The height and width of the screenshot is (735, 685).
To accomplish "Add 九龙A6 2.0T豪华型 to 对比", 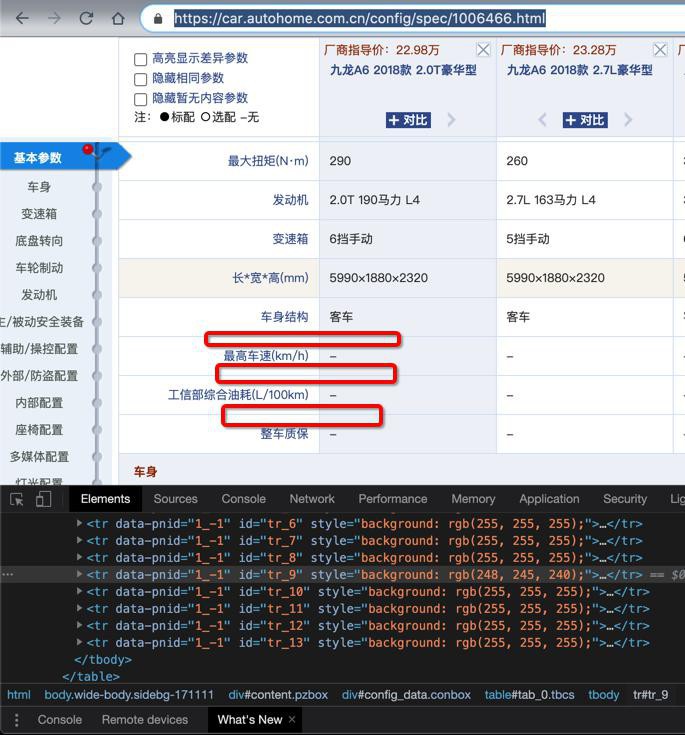I will pos(408,120).
